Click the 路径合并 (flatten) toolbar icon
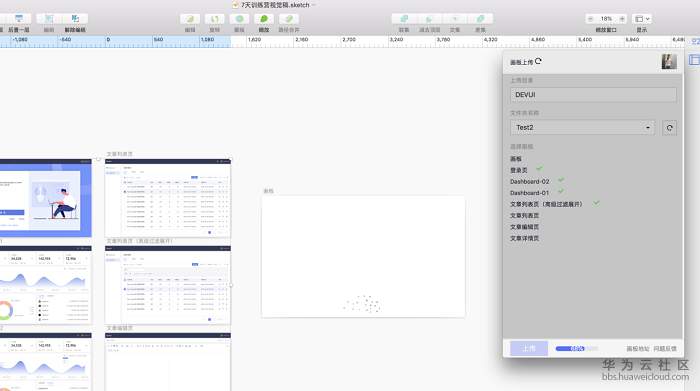700x391 pixels. pyautogui.click(x=289, y=19)
